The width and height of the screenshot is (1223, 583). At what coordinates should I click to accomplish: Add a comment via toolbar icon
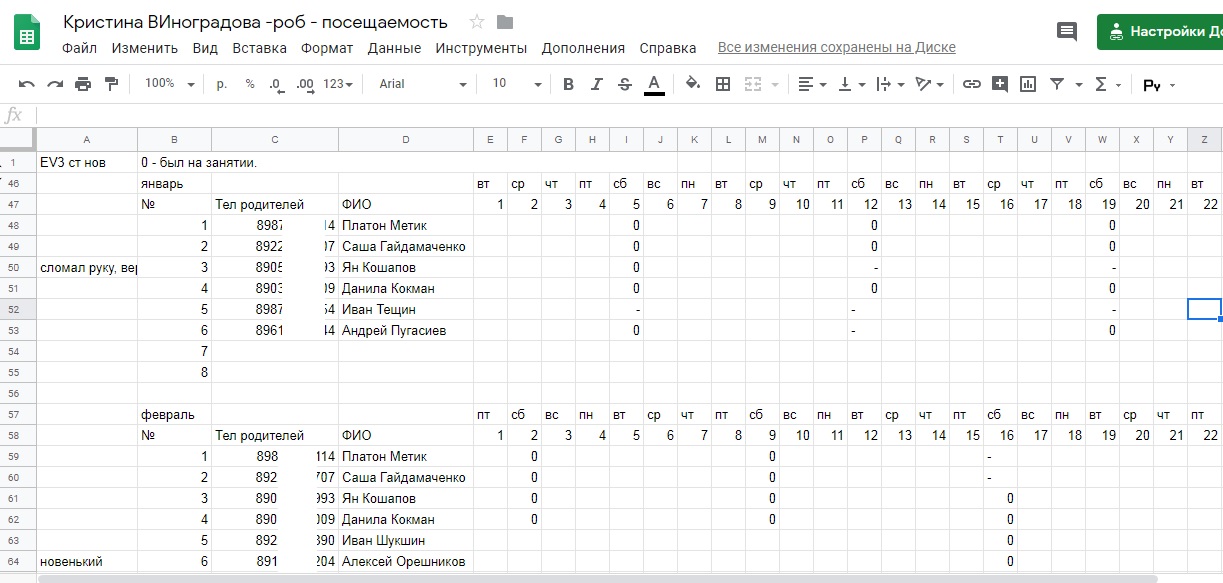pos(999,85)
